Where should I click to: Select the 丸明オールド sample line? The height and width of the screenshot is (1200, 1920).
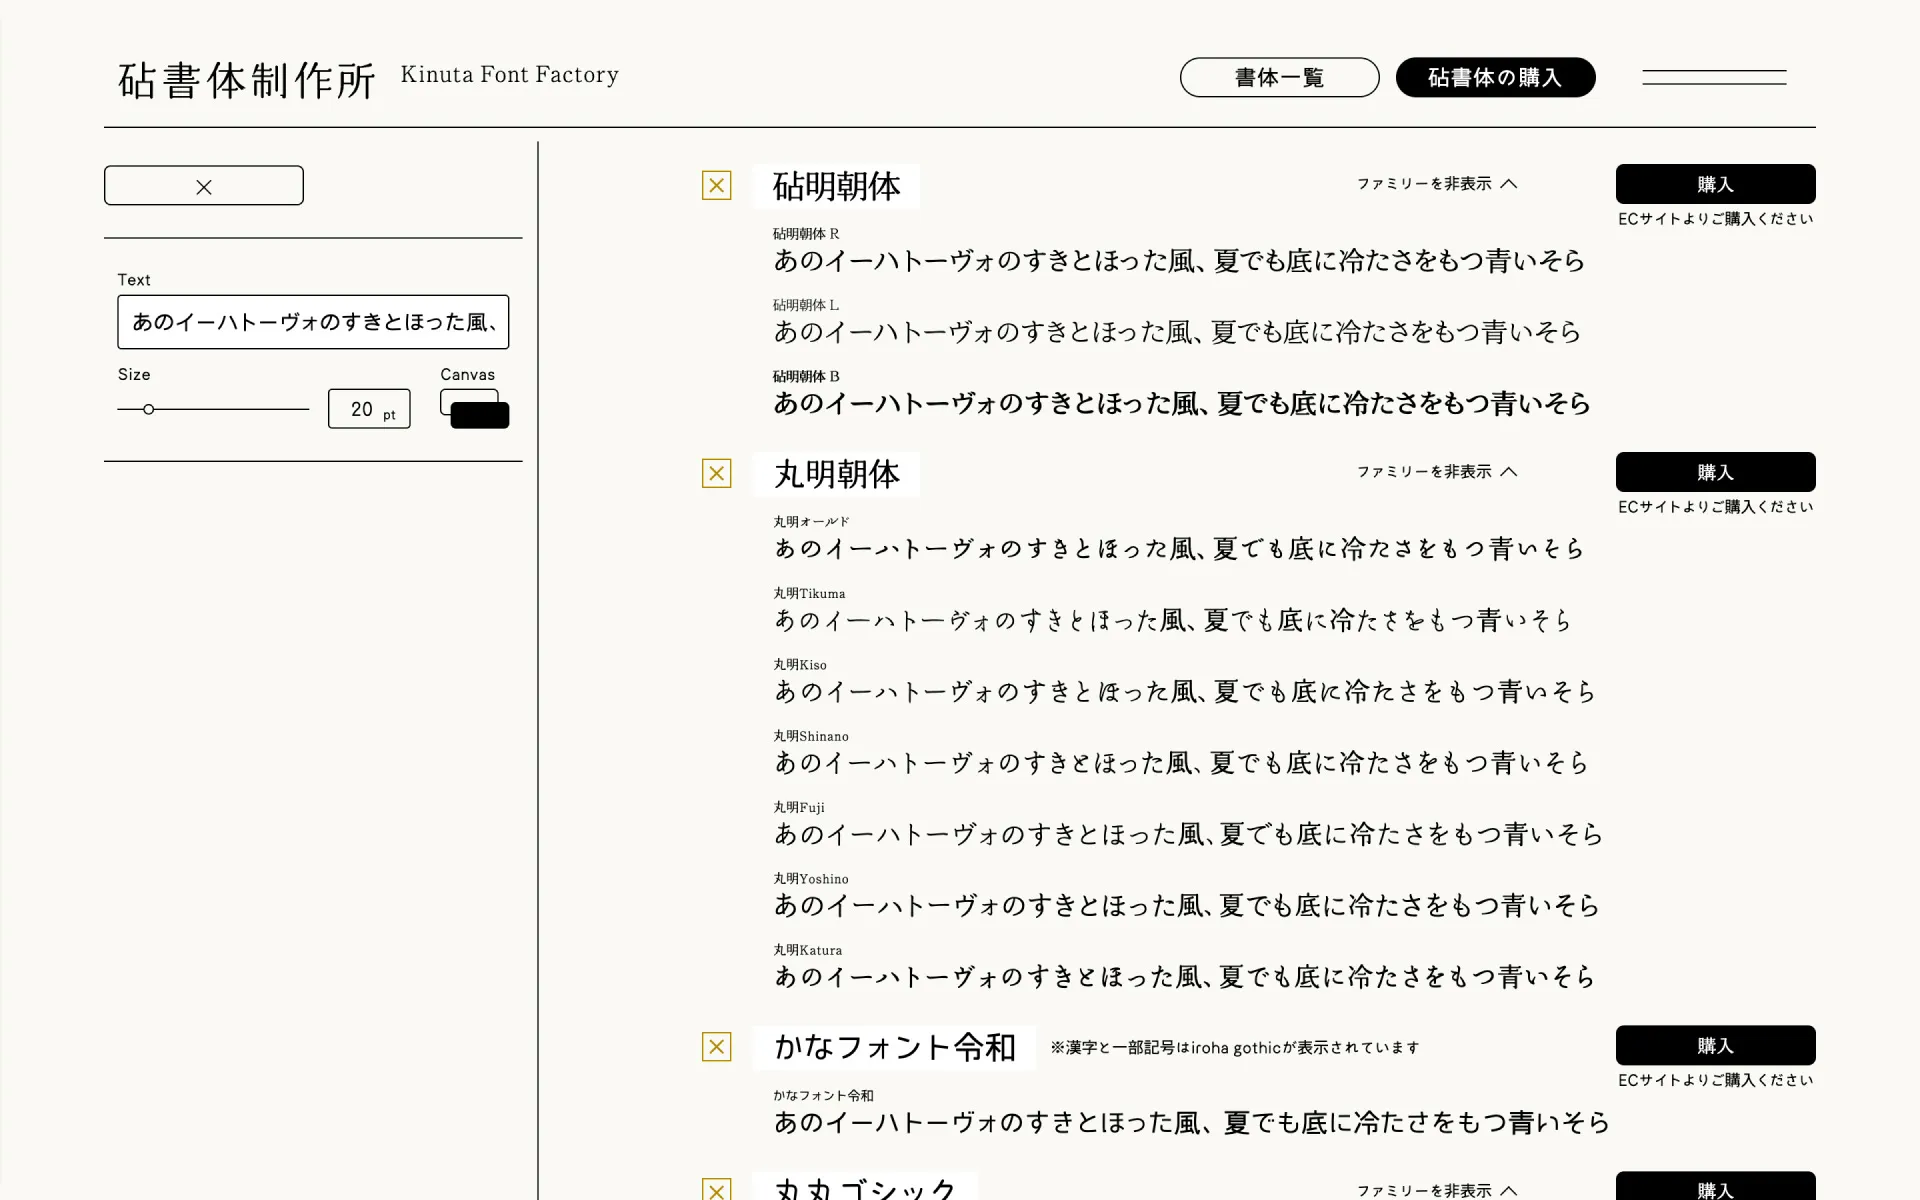coord(1179,549)
